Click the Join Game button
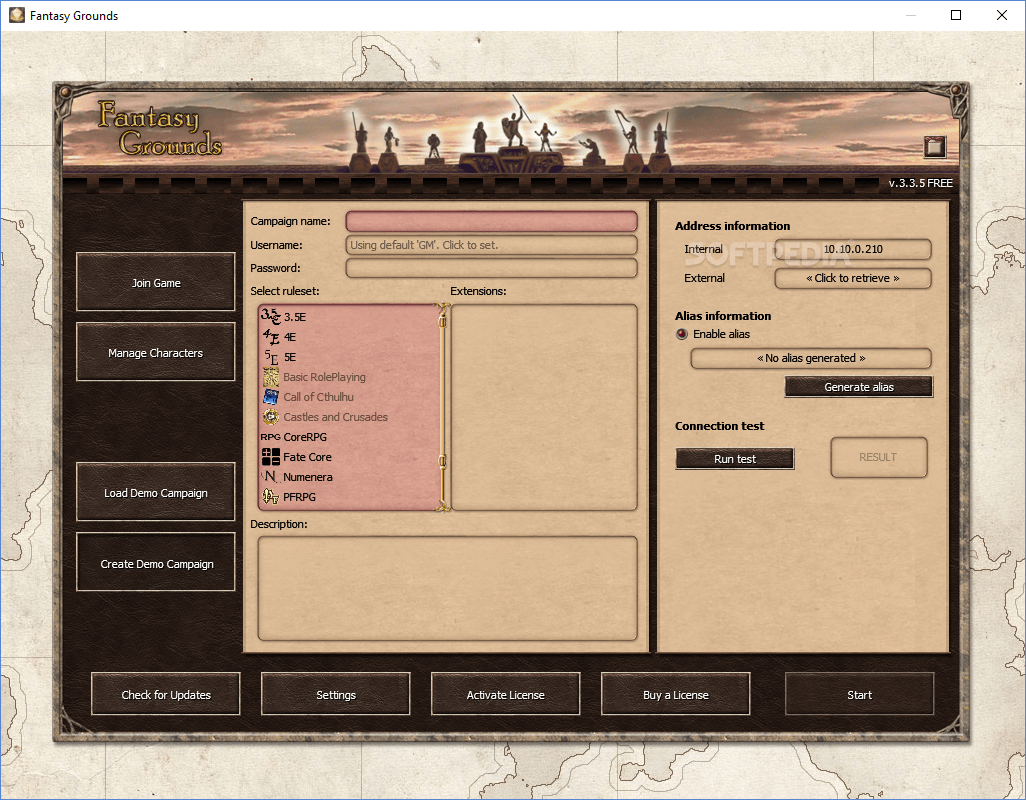 (156, 283)
